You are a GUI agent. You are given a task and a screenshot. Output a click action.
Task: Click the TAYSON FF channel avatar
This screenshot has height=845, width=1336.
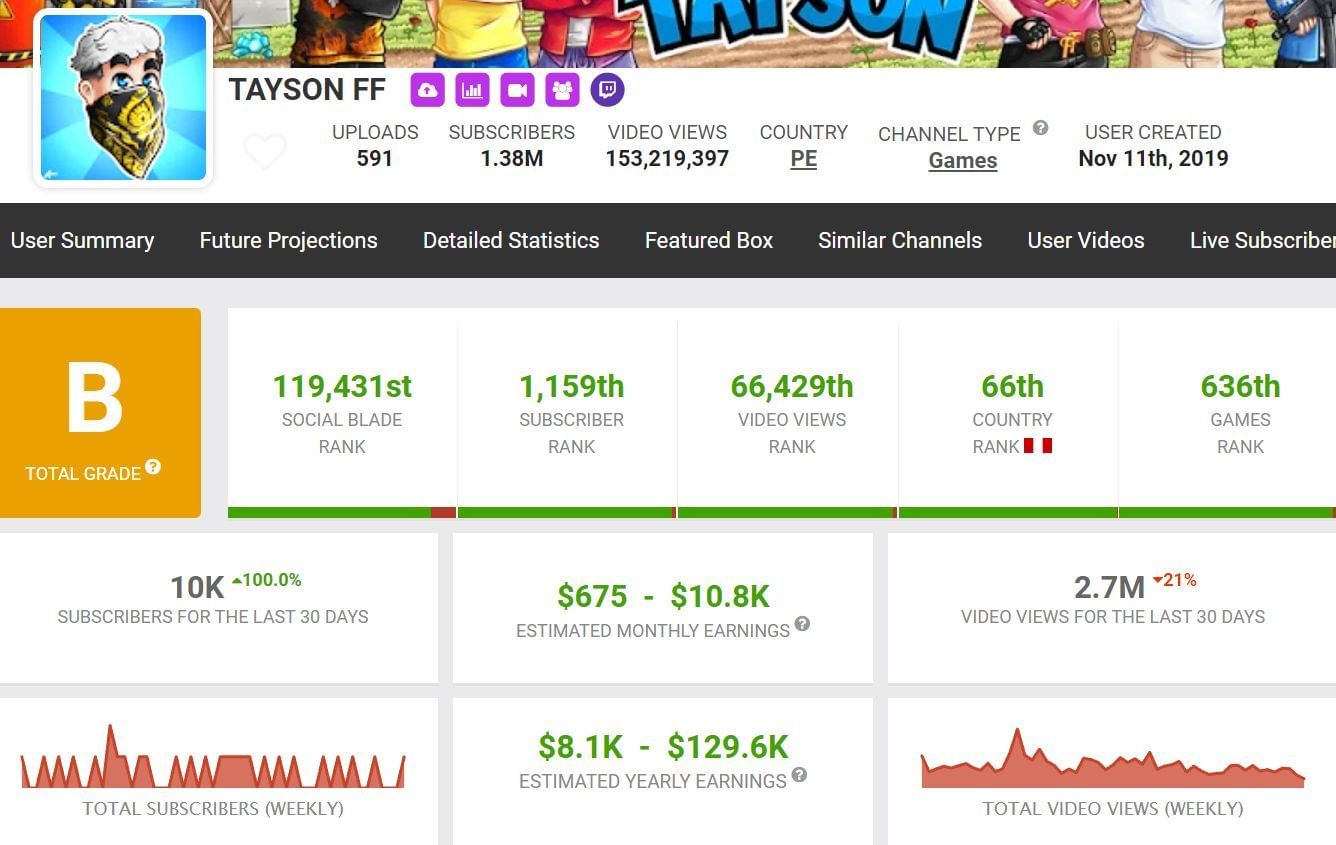click(122, 97)
